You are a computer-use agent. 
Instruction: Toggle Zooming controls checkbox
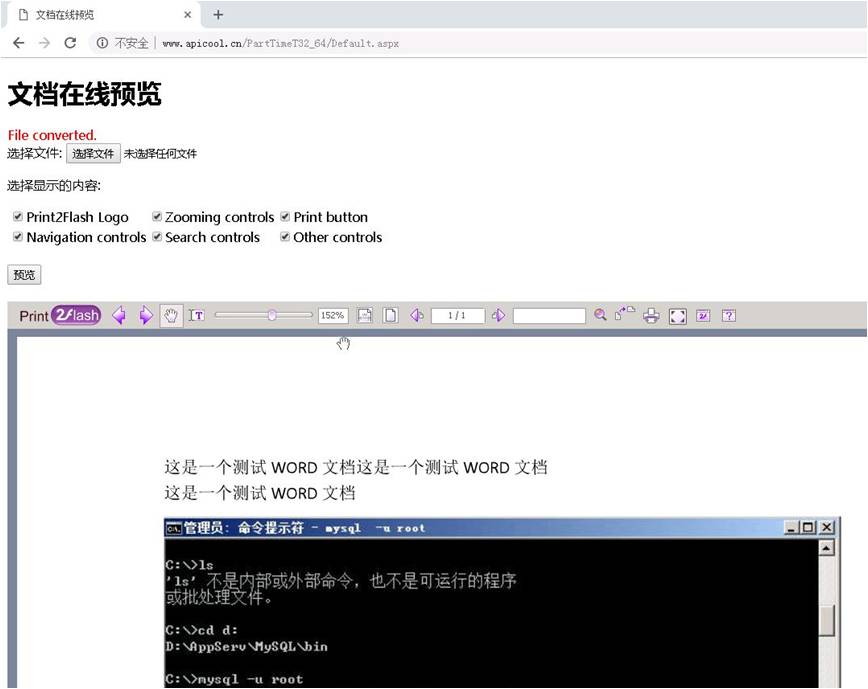[x=157, y=216]
